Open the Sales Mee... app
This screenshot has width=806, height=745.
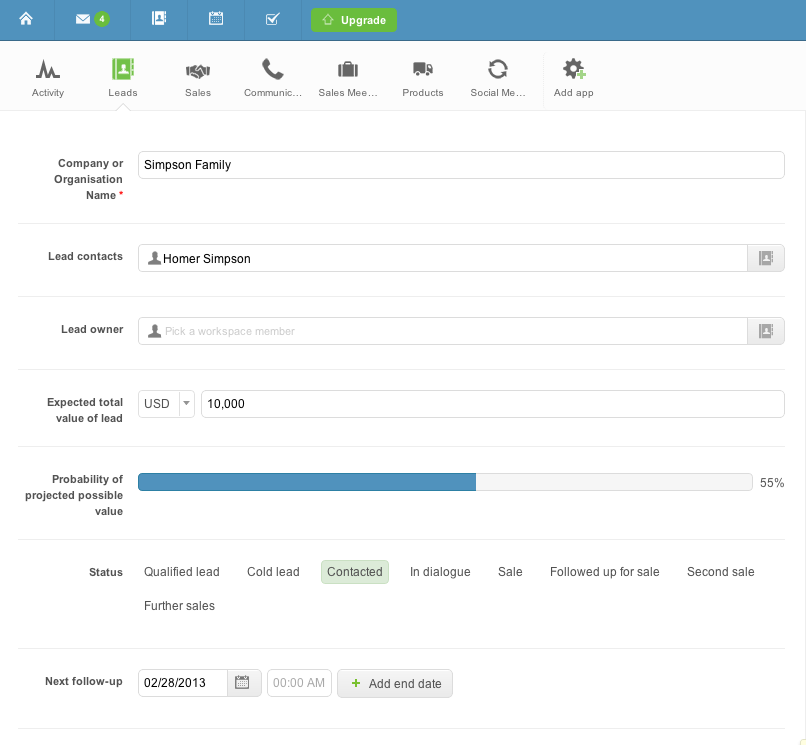[348, 78]
